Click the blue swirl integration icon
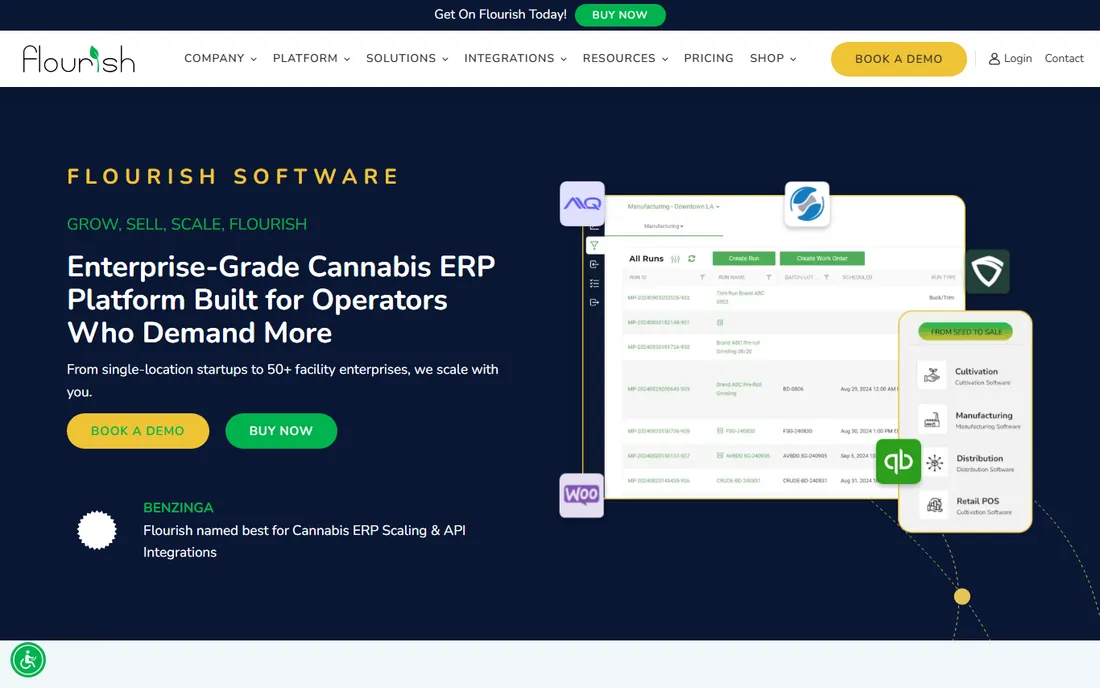1100x688 pixels. click(807, 204)
